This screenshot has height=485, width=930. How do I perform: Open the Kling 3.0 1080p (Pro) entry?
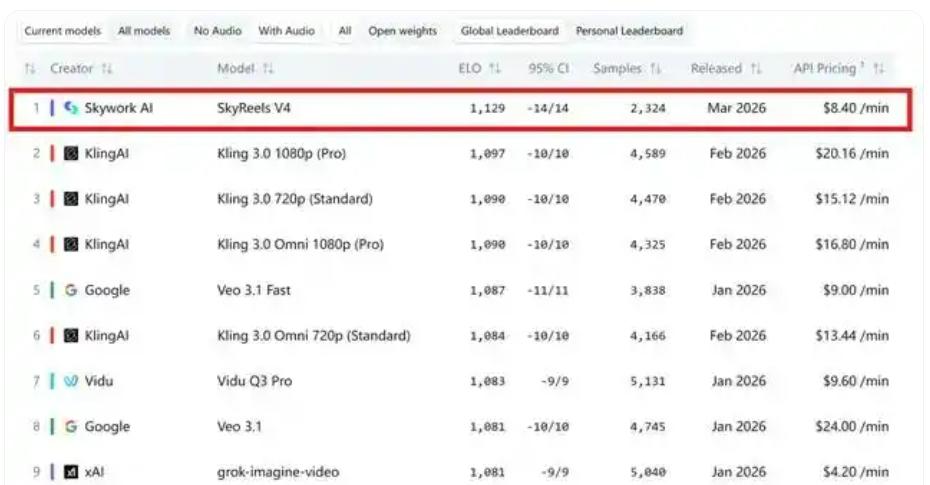click(281, 154)
